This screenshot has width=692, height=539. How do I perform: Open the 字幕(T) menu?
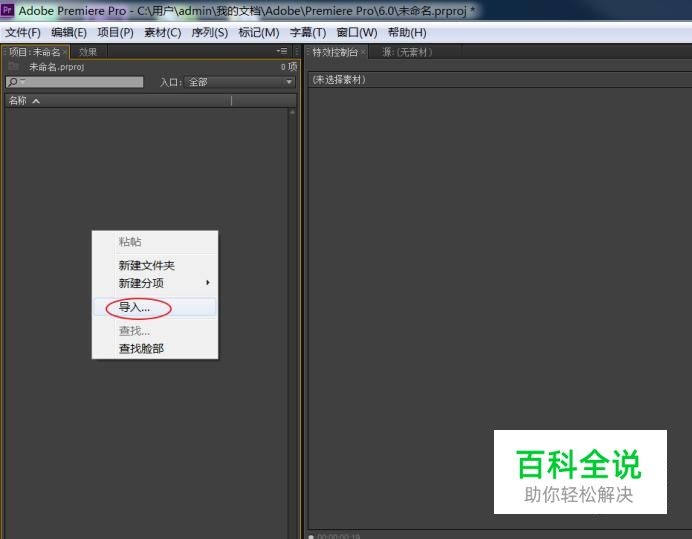coord(308,33)
